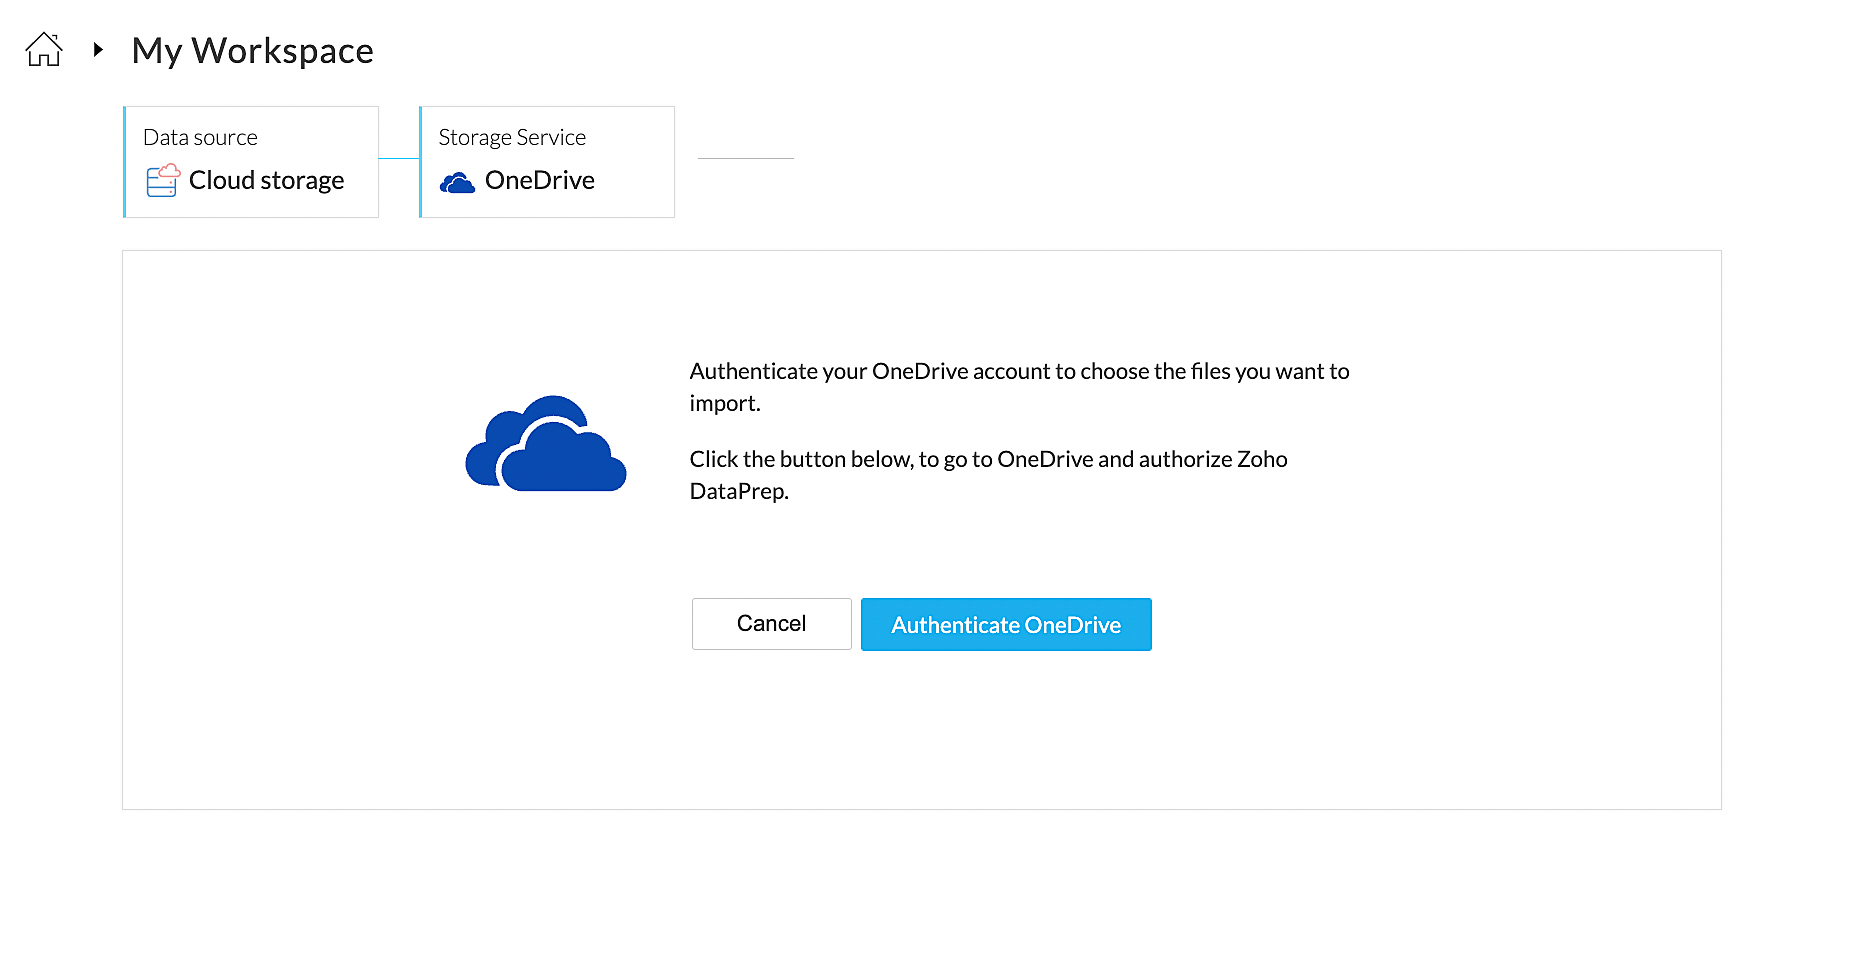
Task: Cancel the OneDrive authentication
Action: [771, 624]
